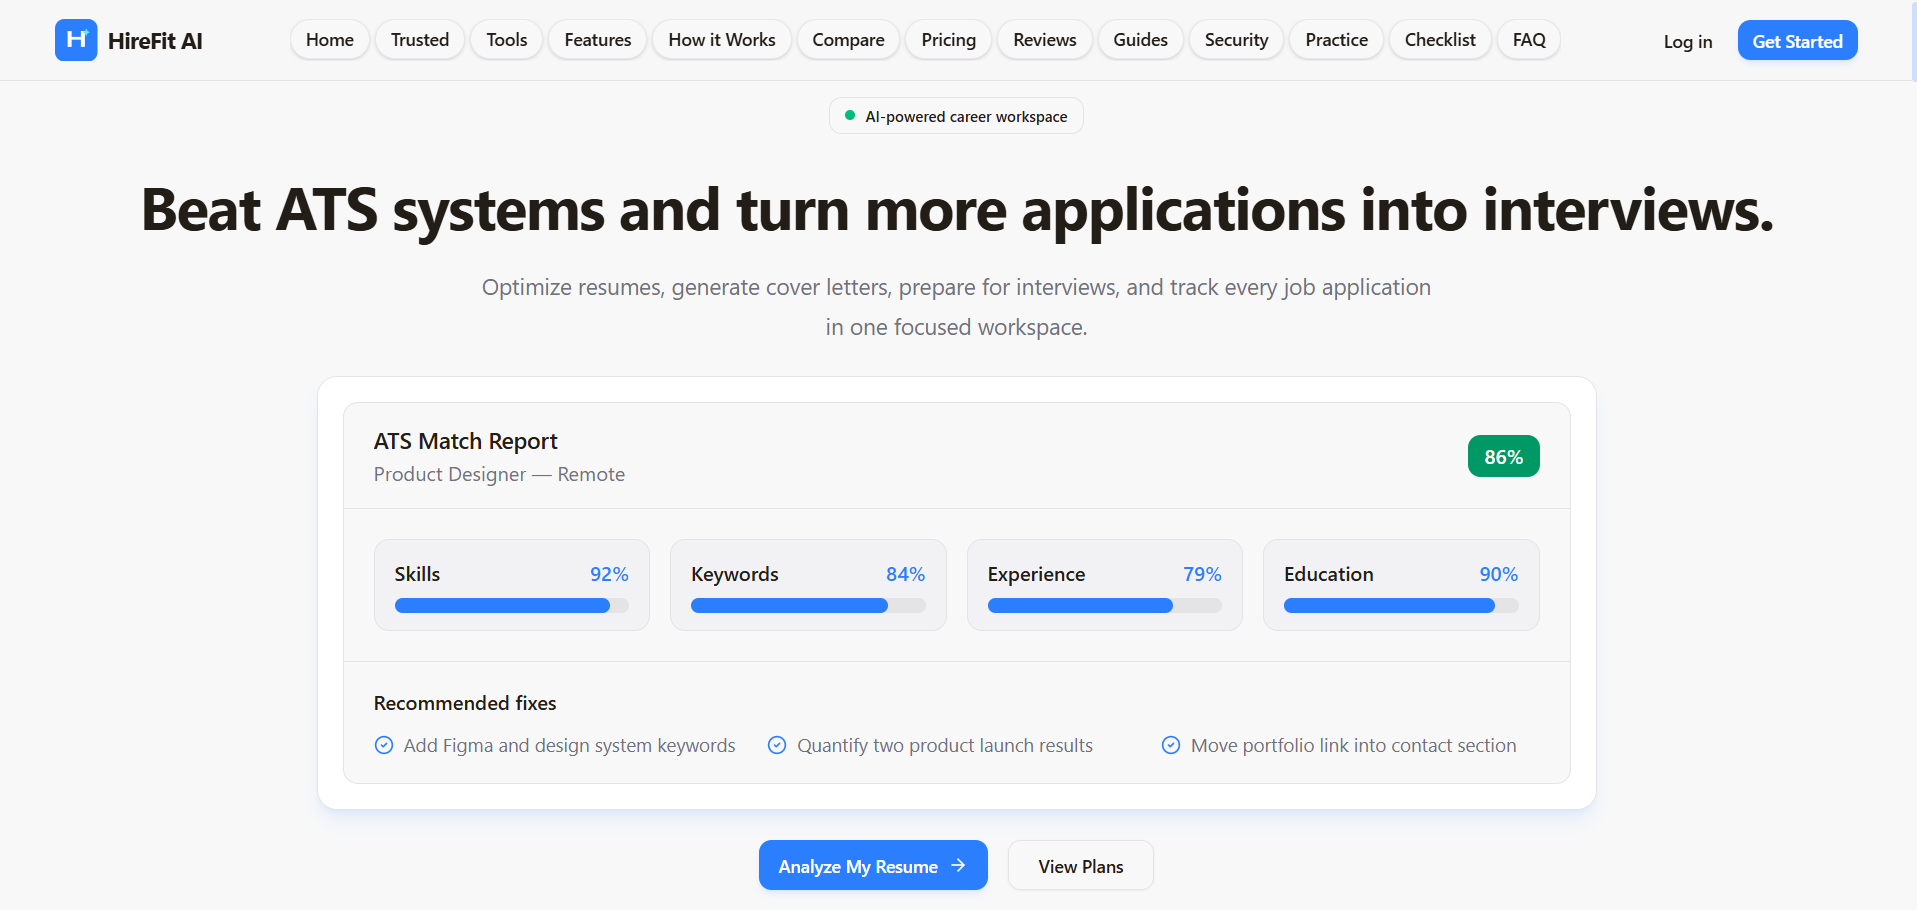
Task: Click the AI-powered career workspace badge
Action: point(956,116)
